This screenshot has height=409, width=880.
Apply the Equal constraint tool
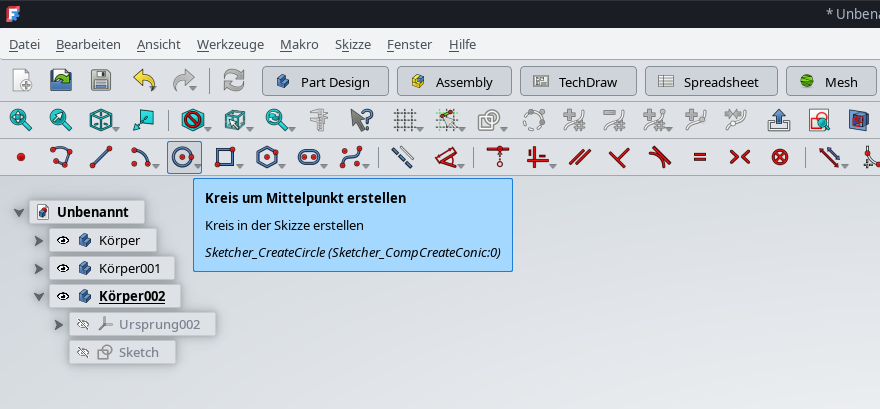pyautogui.click(x=700, y=157)
